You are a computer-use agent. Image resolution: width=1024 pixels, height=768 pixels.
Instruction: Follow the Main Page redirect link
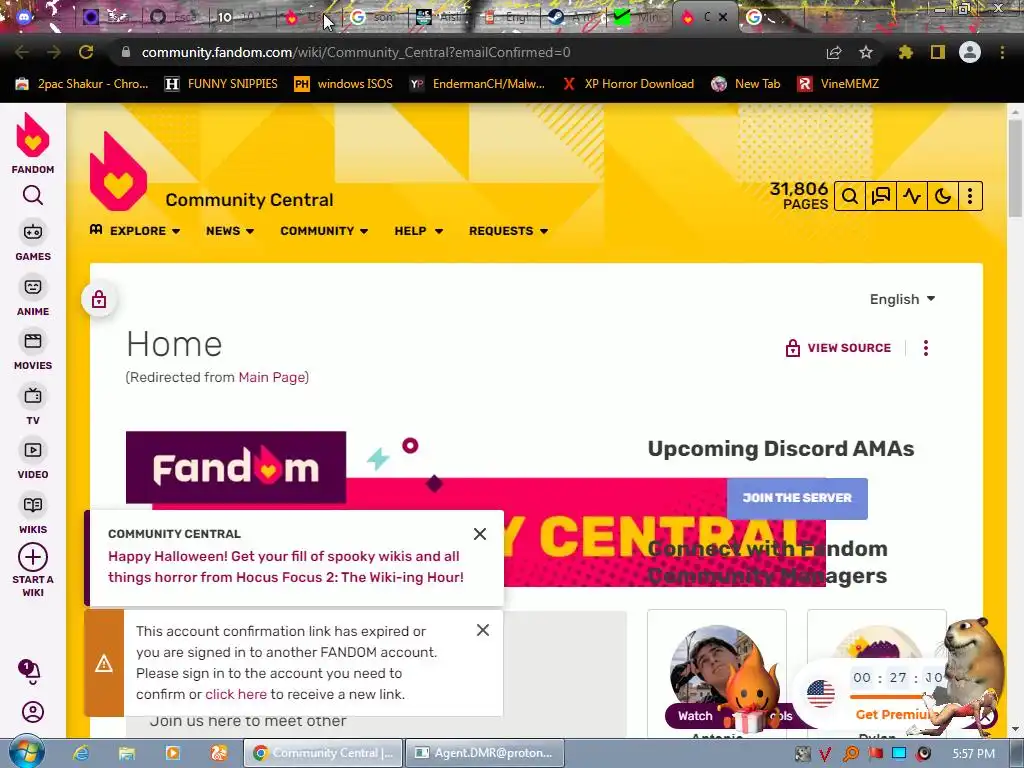(272, 377)
